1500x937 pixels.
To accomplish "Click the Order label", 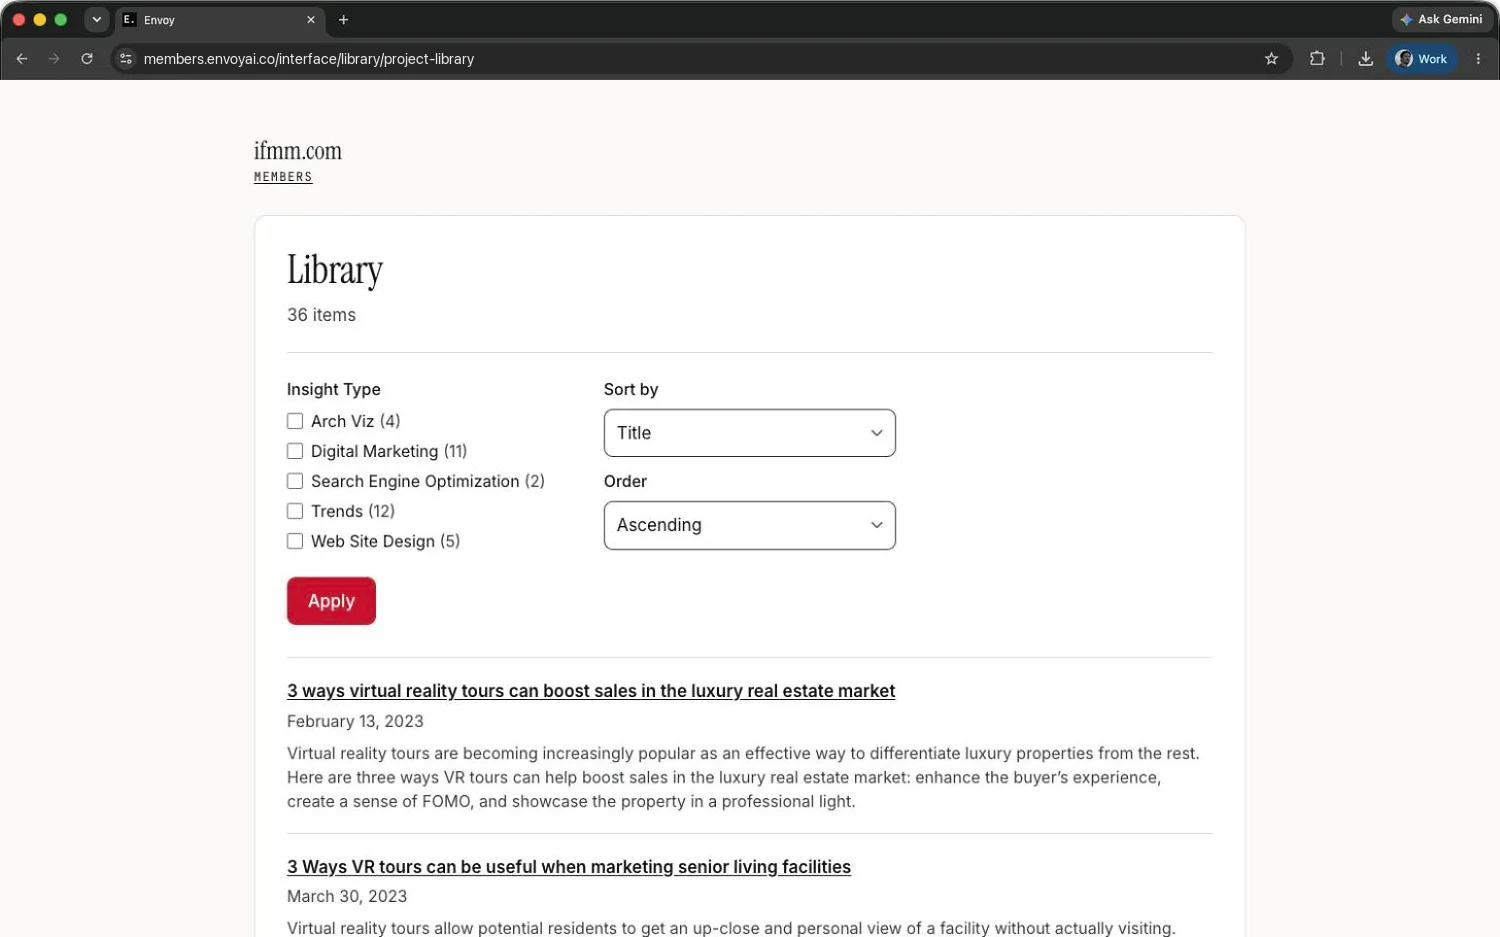I will tap(625, 481).
